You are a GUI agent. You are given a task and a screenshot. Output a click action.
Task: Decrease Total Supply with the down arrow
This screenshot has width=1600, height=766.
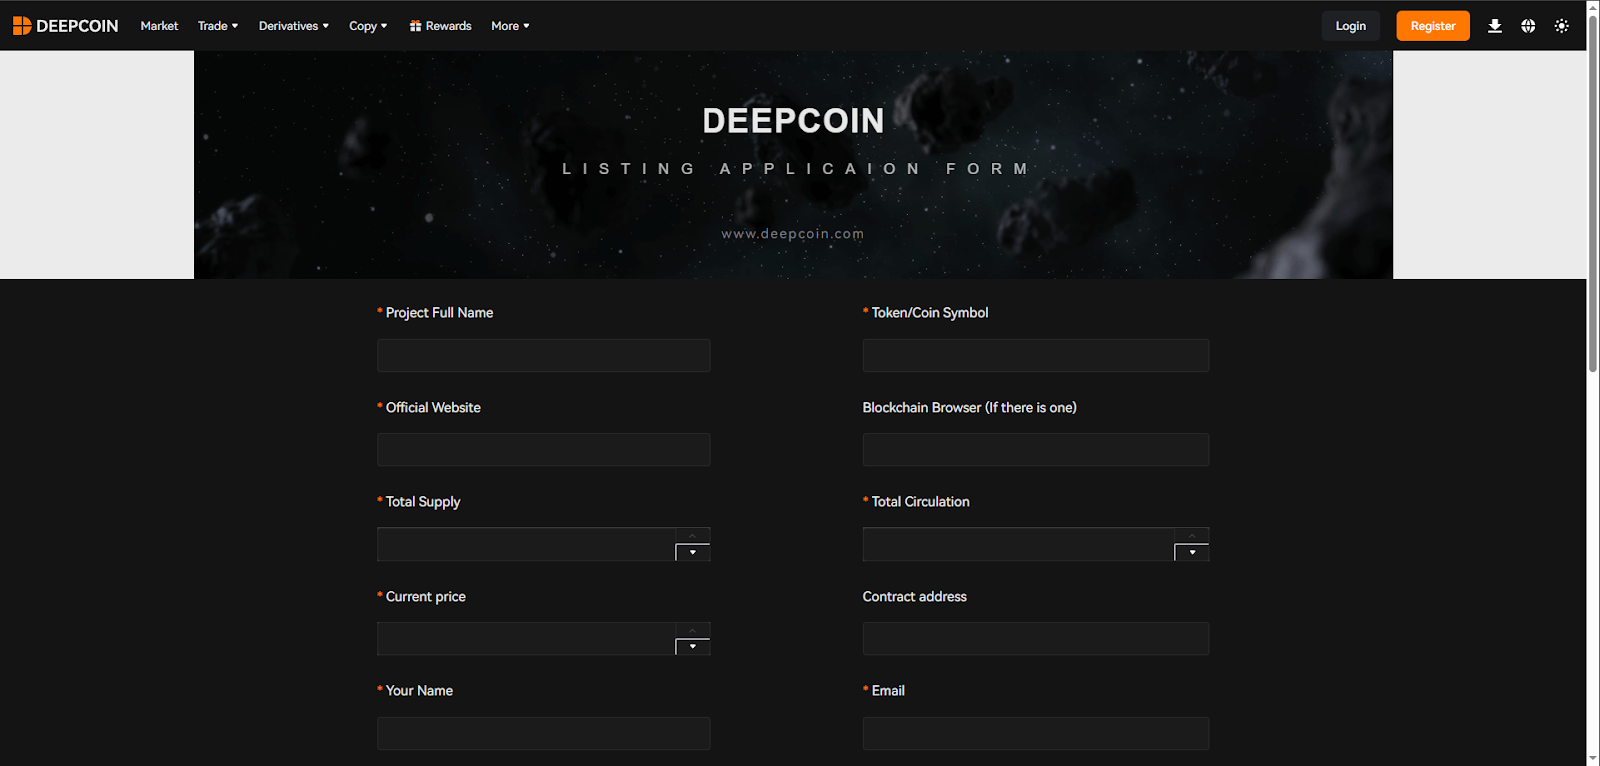point(693,553)
